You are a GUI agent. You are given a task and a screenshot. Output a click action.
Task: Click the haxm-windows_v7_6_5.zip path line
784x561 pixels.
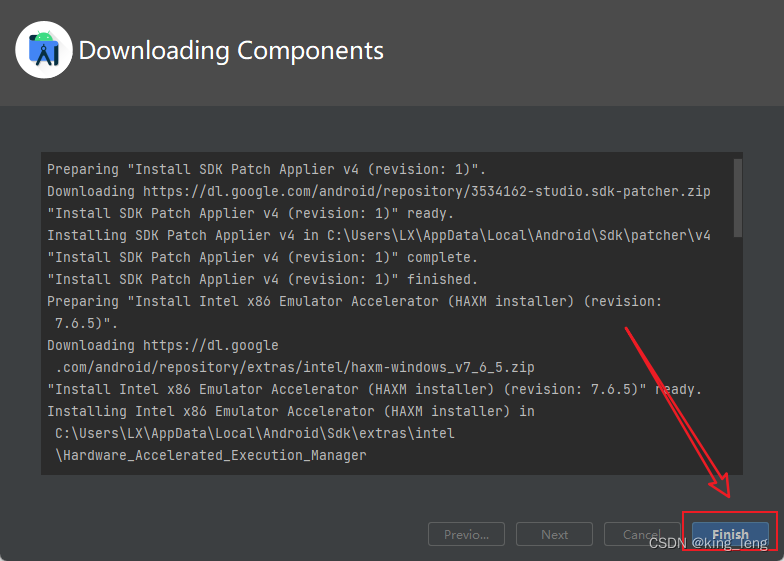pos(294,368)
